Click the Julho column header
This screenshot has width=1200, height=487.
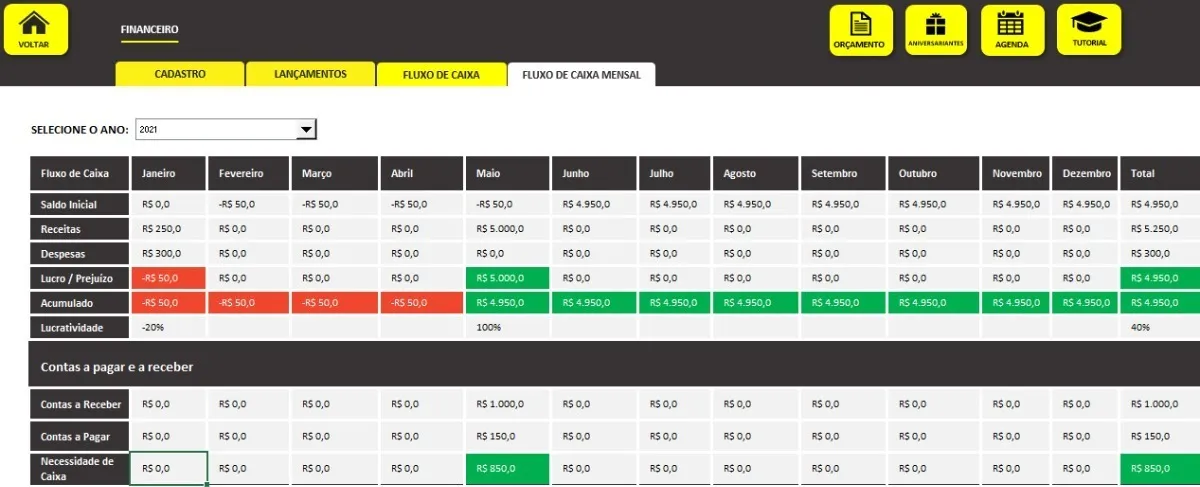(x=675, y=173)
